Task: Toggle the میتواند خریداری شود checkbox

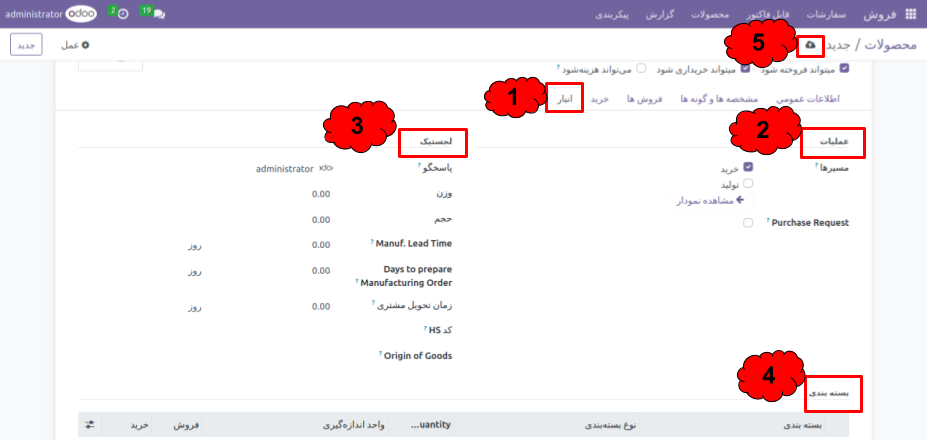Action: 746,68
